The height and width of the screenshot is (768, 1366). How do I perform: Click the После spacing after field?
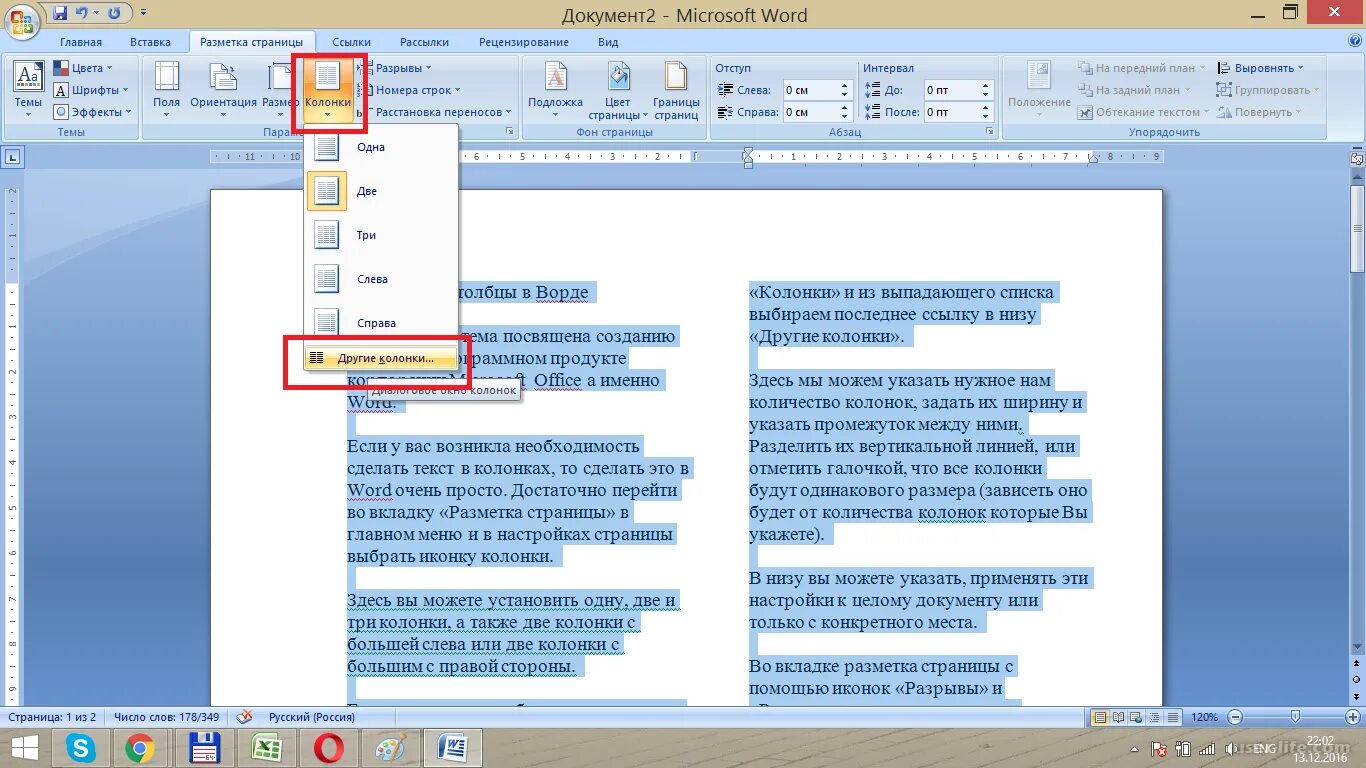951,112
